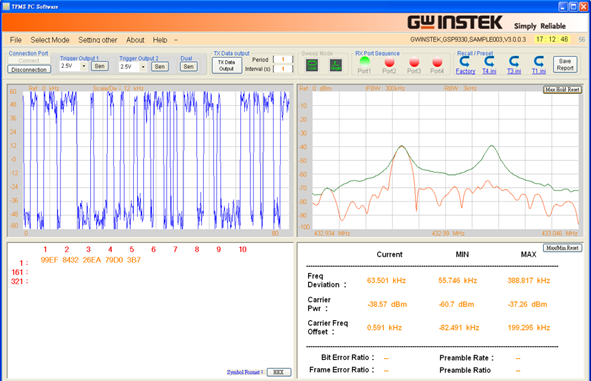Expand Trigger Output 1 voltage dropdown
This screenshot has width=591, height=381.
pyautogui.click(x=84, y=66)
